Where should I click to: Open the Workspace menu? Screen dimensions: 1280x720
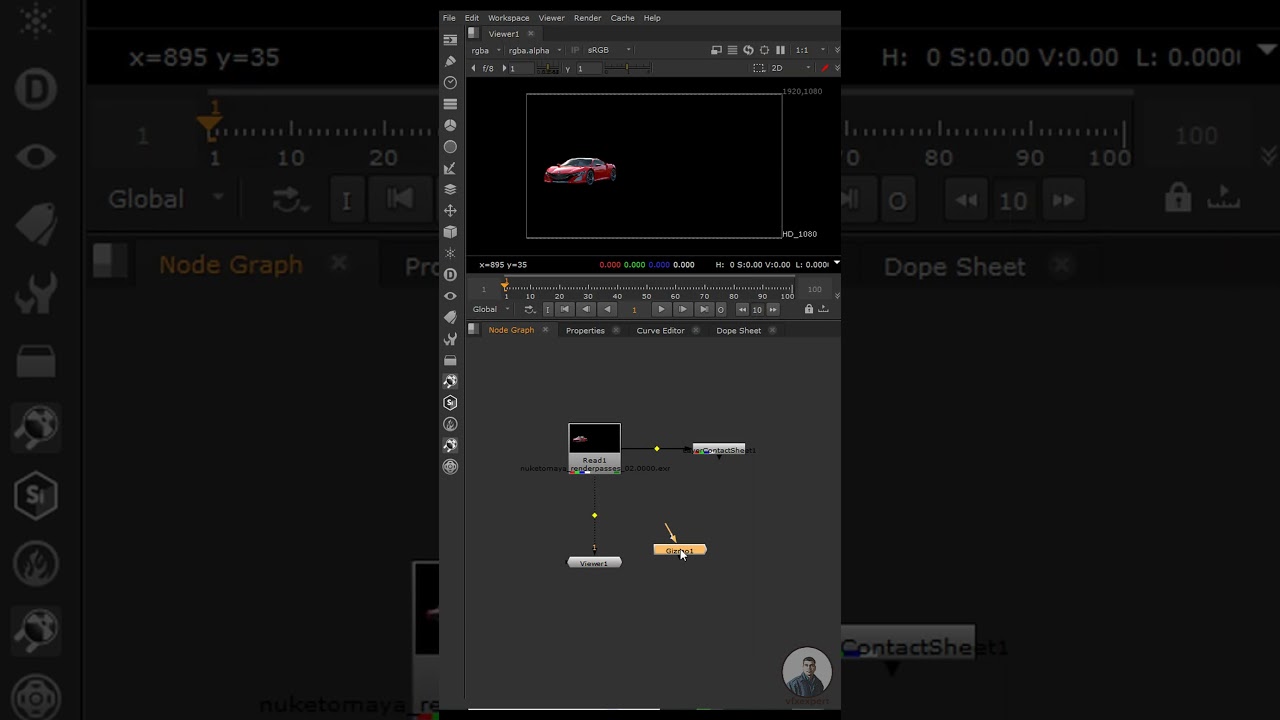508,18
